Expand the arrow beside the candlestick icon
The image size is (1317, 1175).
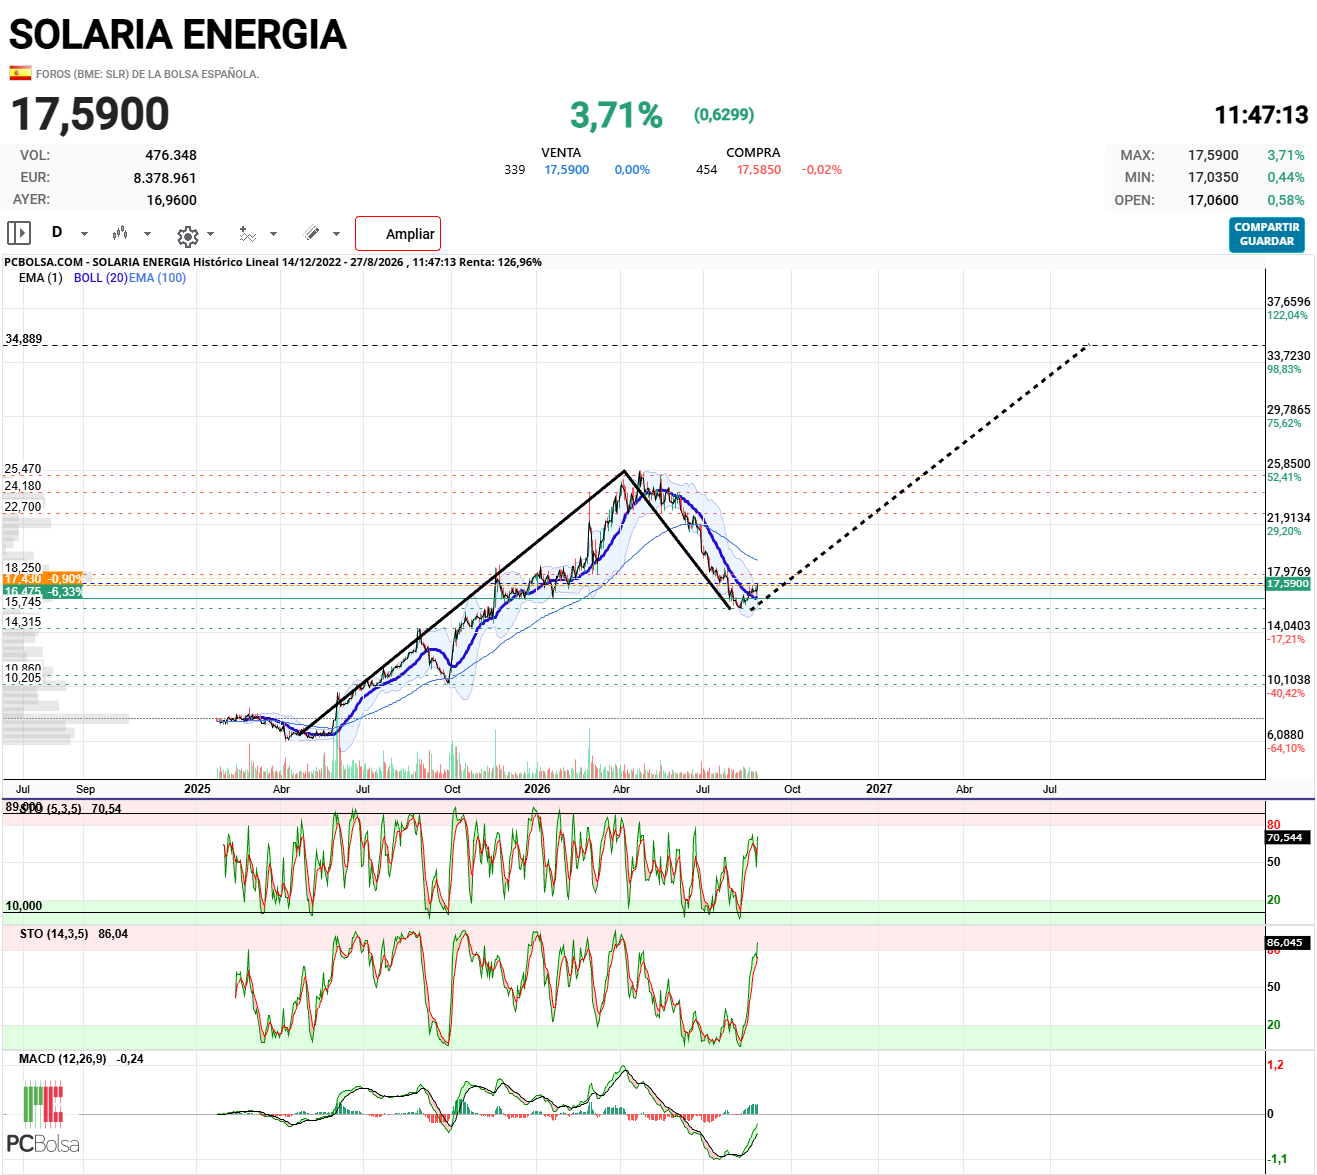[148, 234]
